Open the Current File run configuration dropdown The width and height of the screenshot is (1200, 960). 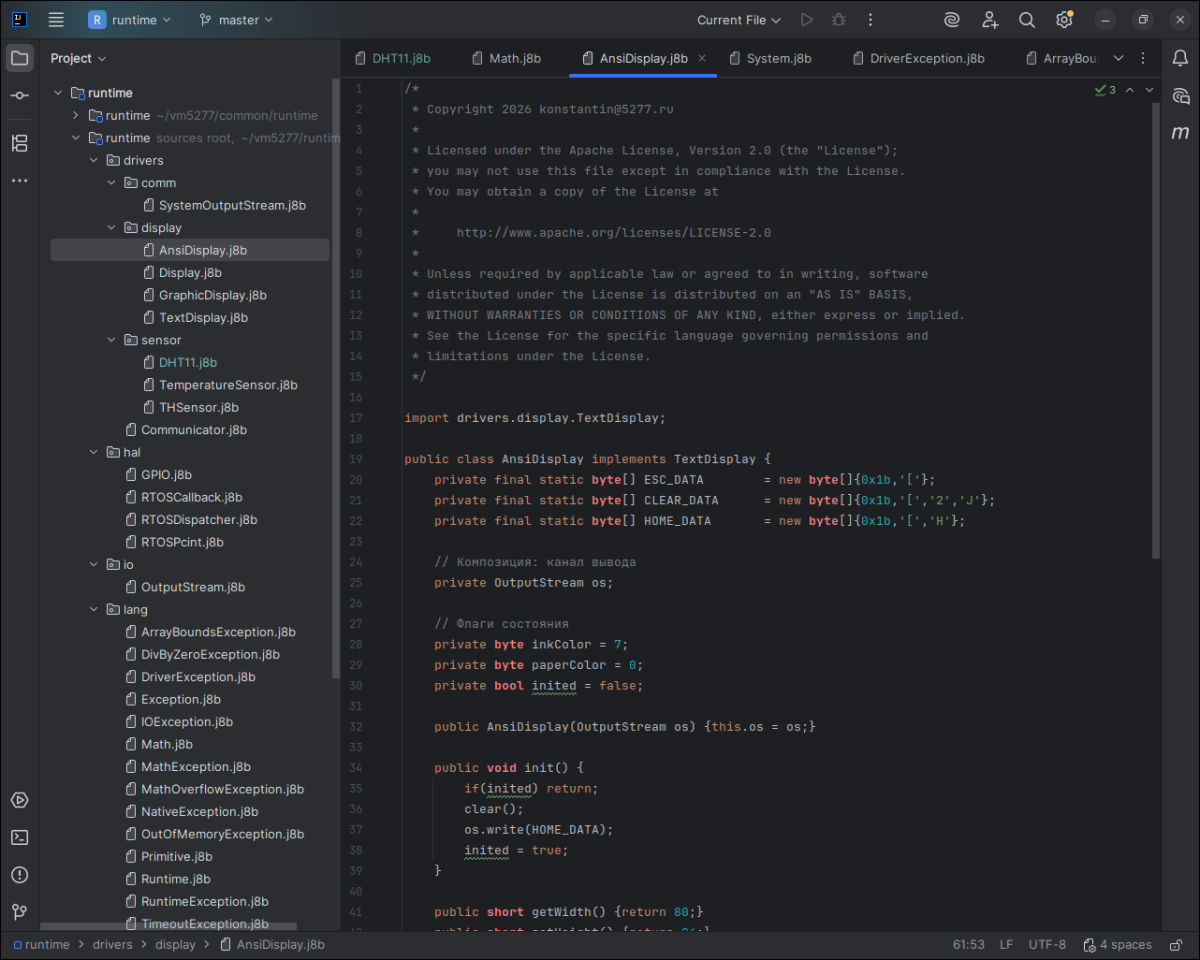click(x=739, y=20)
